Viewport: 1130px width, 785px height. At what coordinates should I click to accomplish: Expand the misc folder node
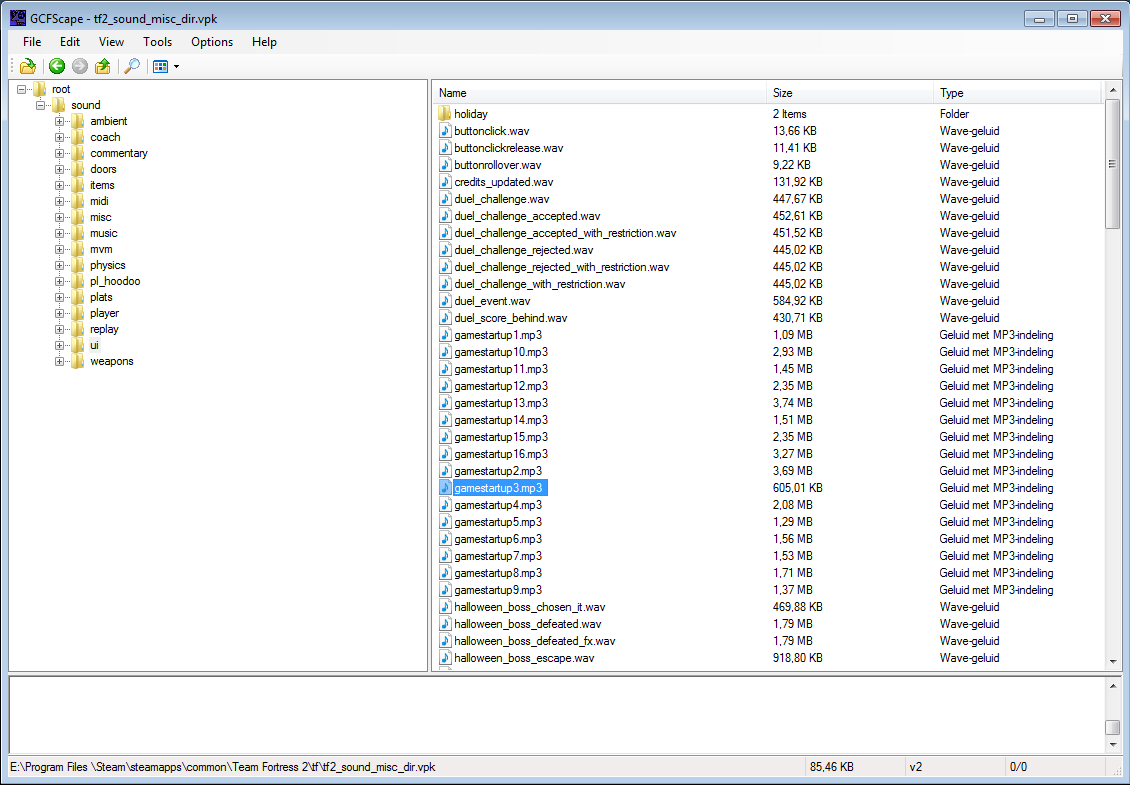[x=60, y=217]
